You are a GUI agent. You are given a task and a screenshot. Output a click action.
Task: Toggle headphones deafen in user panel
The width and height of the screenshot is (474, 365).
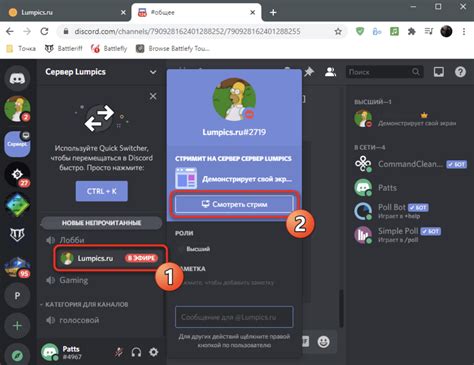click(x=136, y=352)
